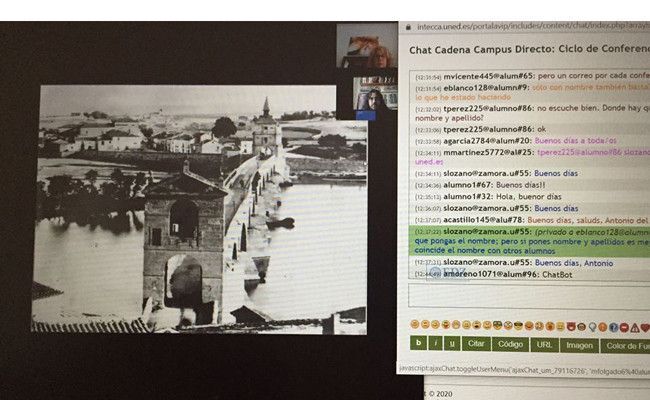Insert the blue circle emoji
650x400 pixels.
(x=612, y=326)
